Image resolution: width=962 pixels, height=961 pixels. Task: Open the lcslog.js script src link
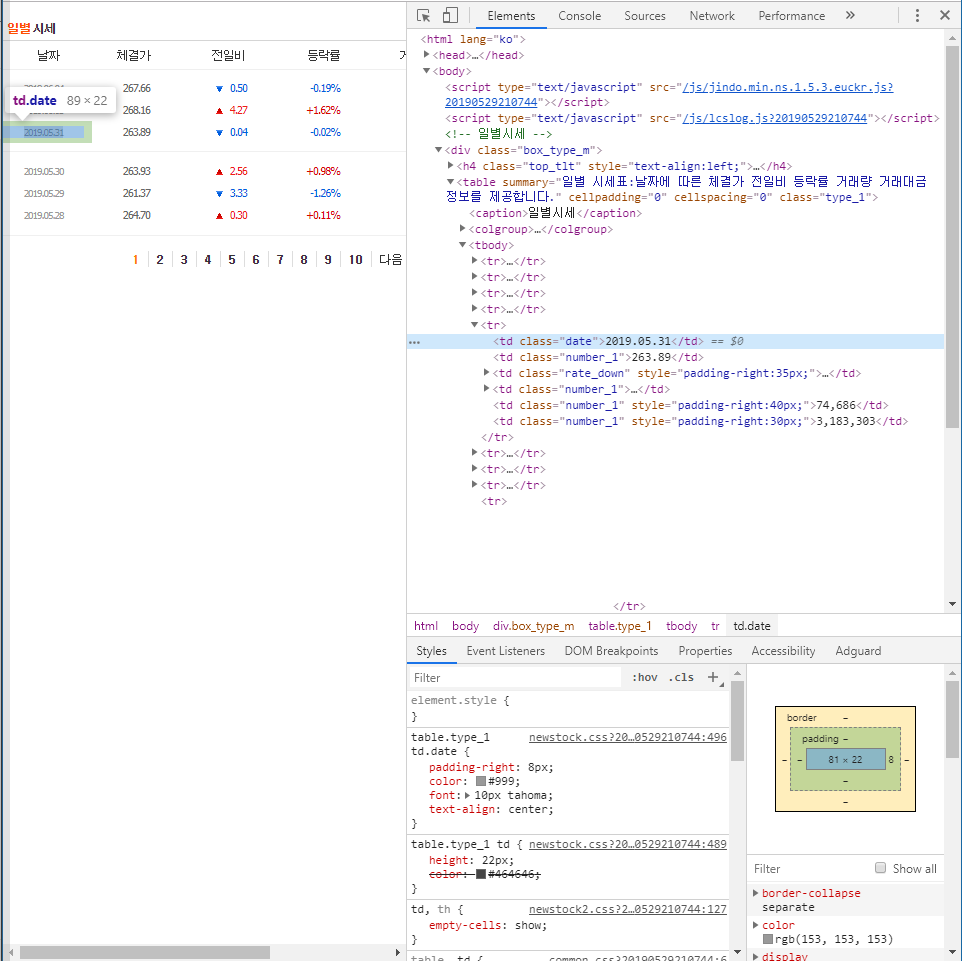(775, 118)
